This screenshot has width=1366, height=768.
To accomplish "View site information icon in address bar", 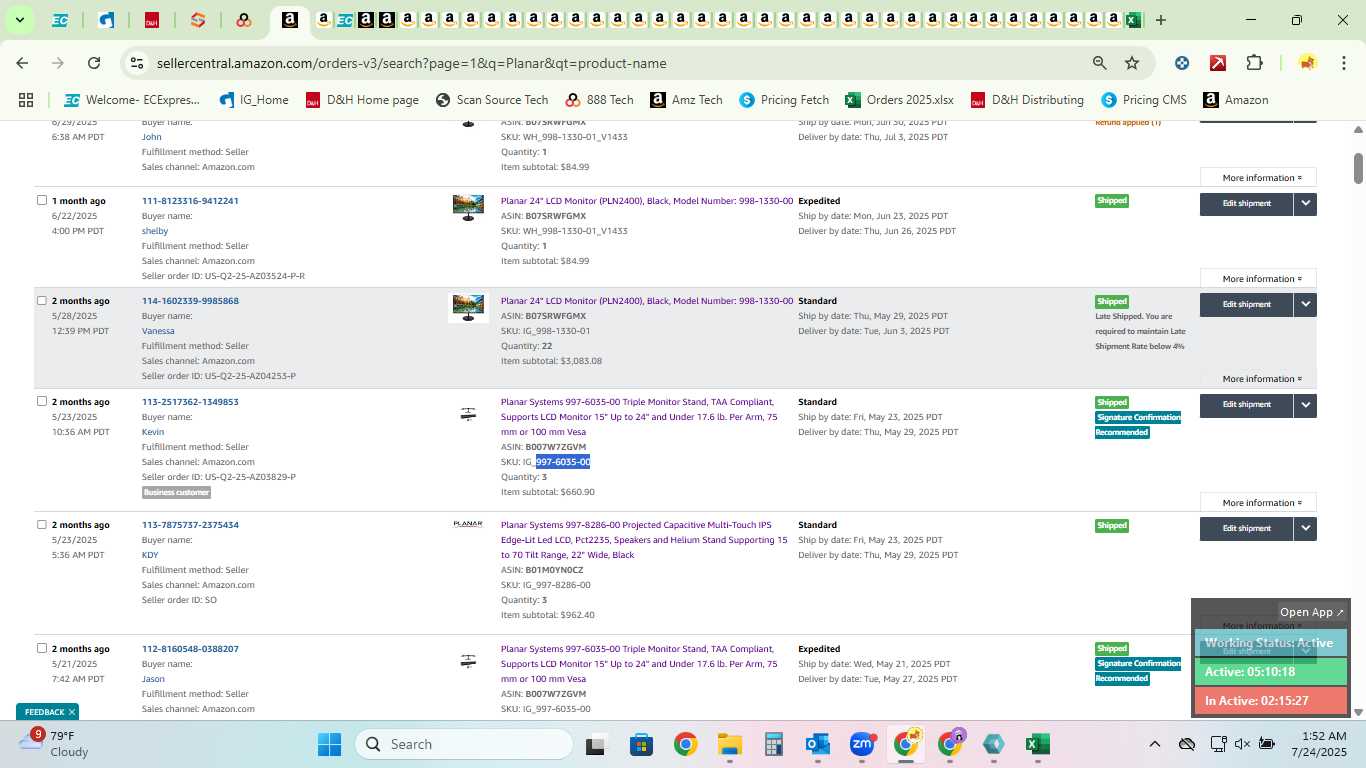I will (x=137, y=63).
